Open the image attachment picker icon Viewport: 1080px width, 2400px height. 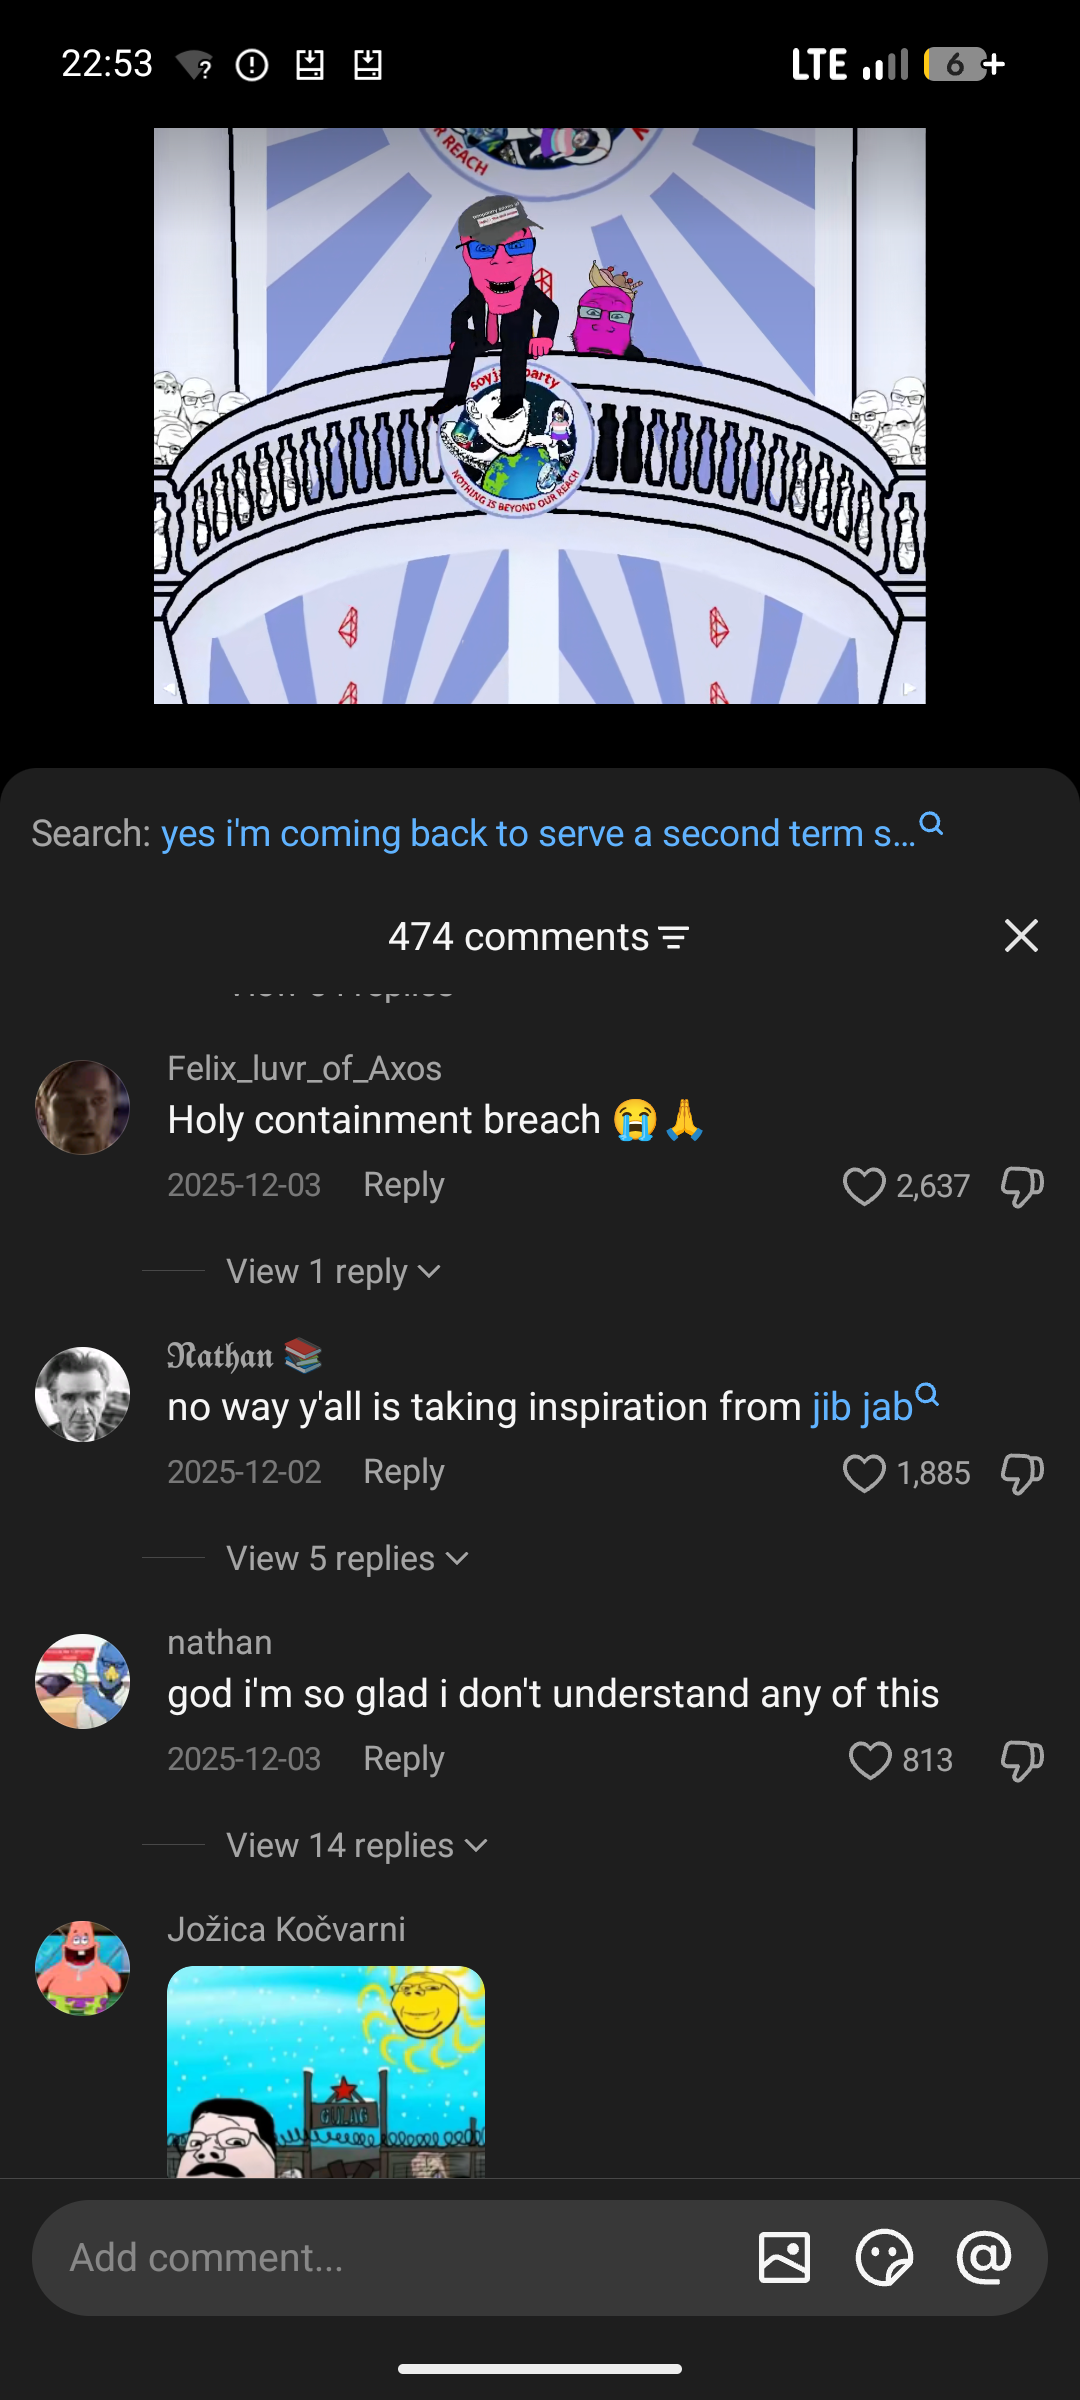pyautogui.click(x=784, y=2257)
